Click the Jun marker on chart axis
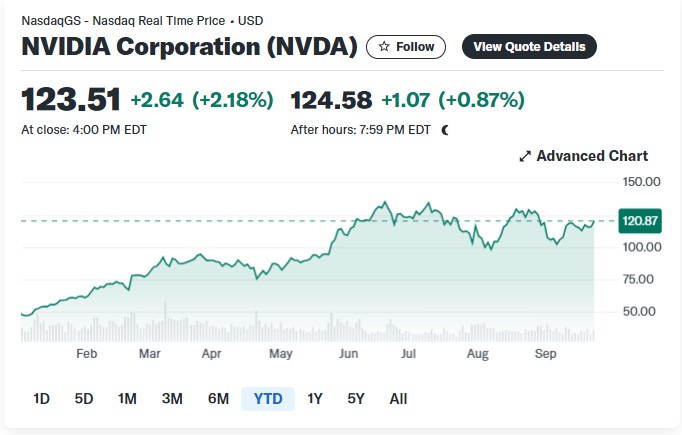Viewport: 682px width, 435px height. point(348,354)
